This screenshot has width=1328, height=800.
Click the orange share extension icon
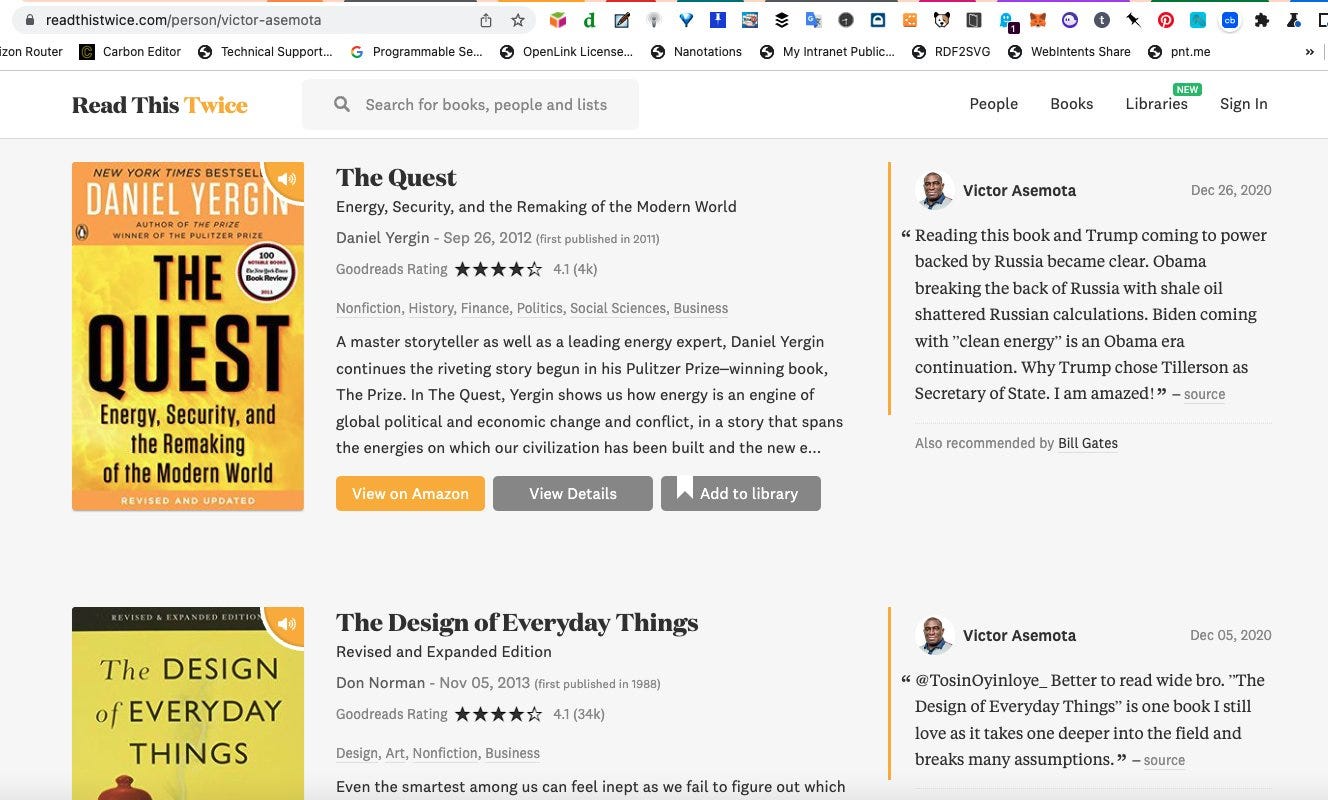coord(910,20)
